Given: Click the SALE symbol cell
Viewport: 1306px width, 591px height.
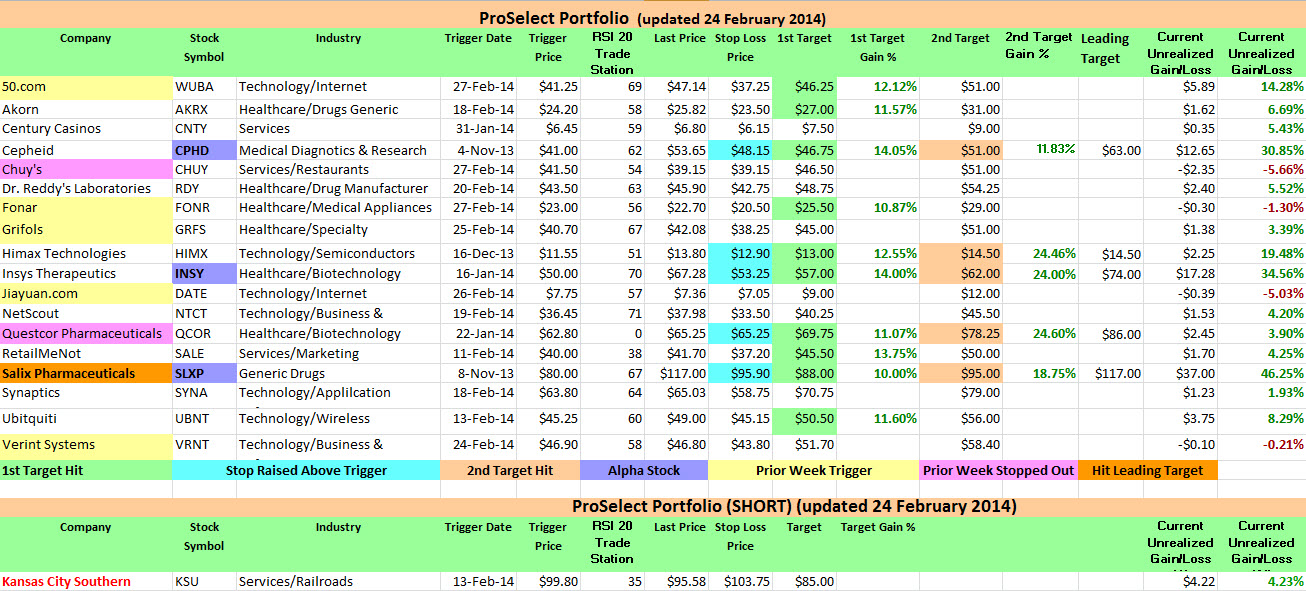Looking at the screenshot, I should [x=204, y=353].
